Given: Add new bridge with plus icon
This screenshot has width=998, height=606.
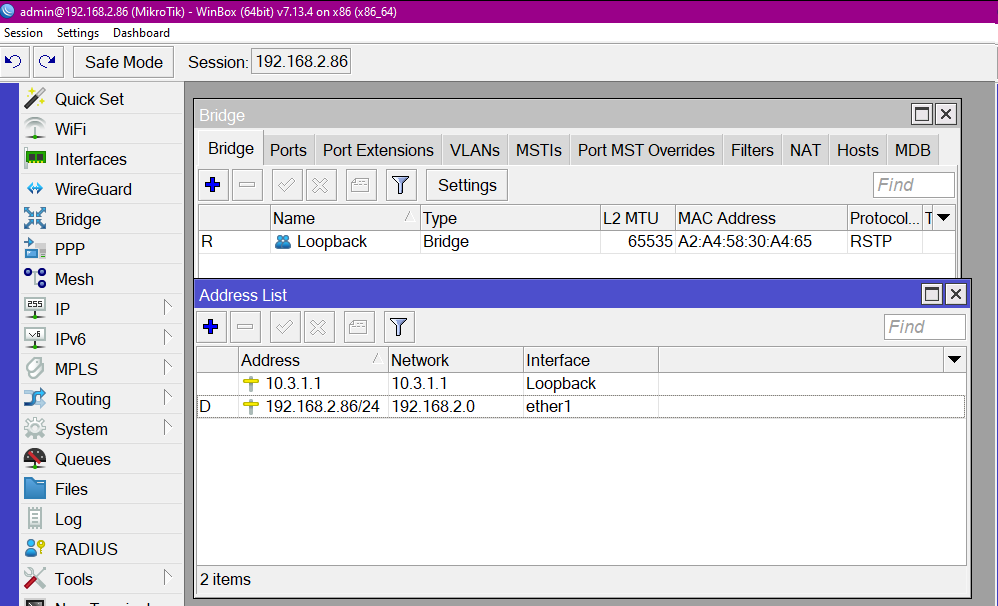Looking at the screenshot, I should (x=212, y=185).
